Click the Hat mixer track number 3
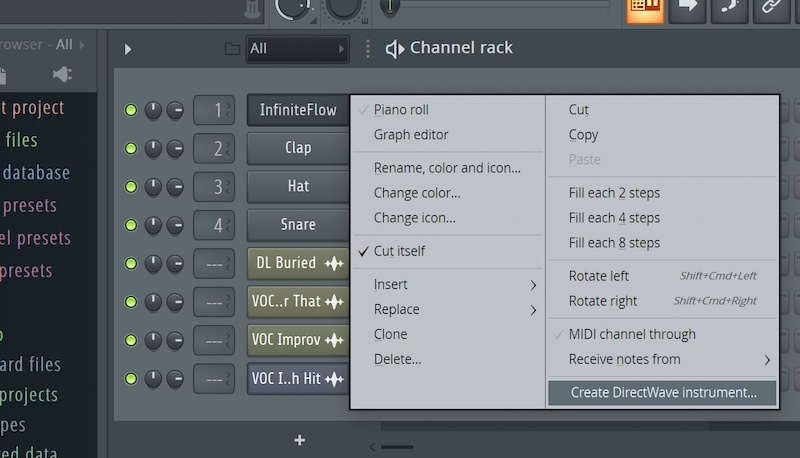Screen dimensions: 800x458 pyautogui.click(x=214, y=187)
